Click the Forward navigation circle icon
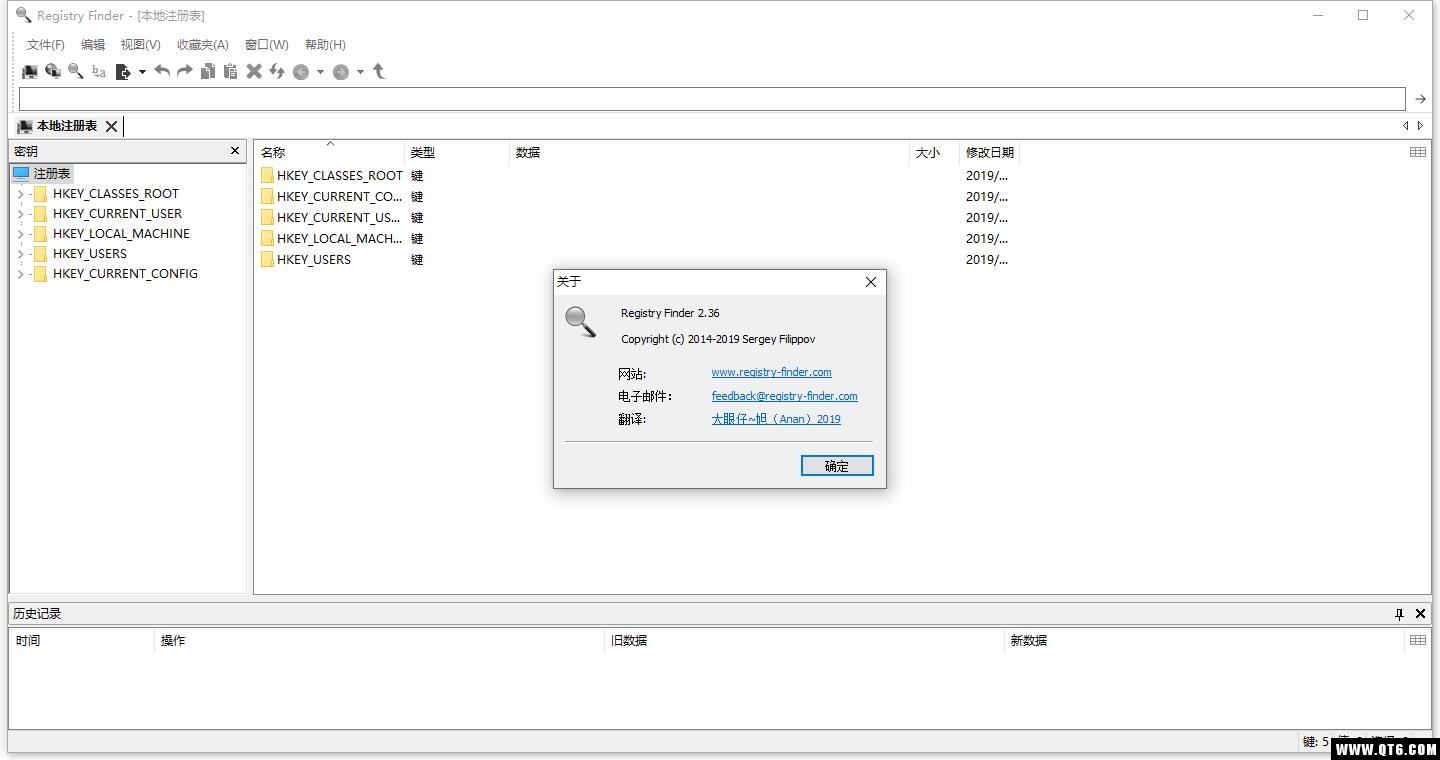Image resolution: width=1440 pixels, height=760 pixels. [x=341, y=72]
